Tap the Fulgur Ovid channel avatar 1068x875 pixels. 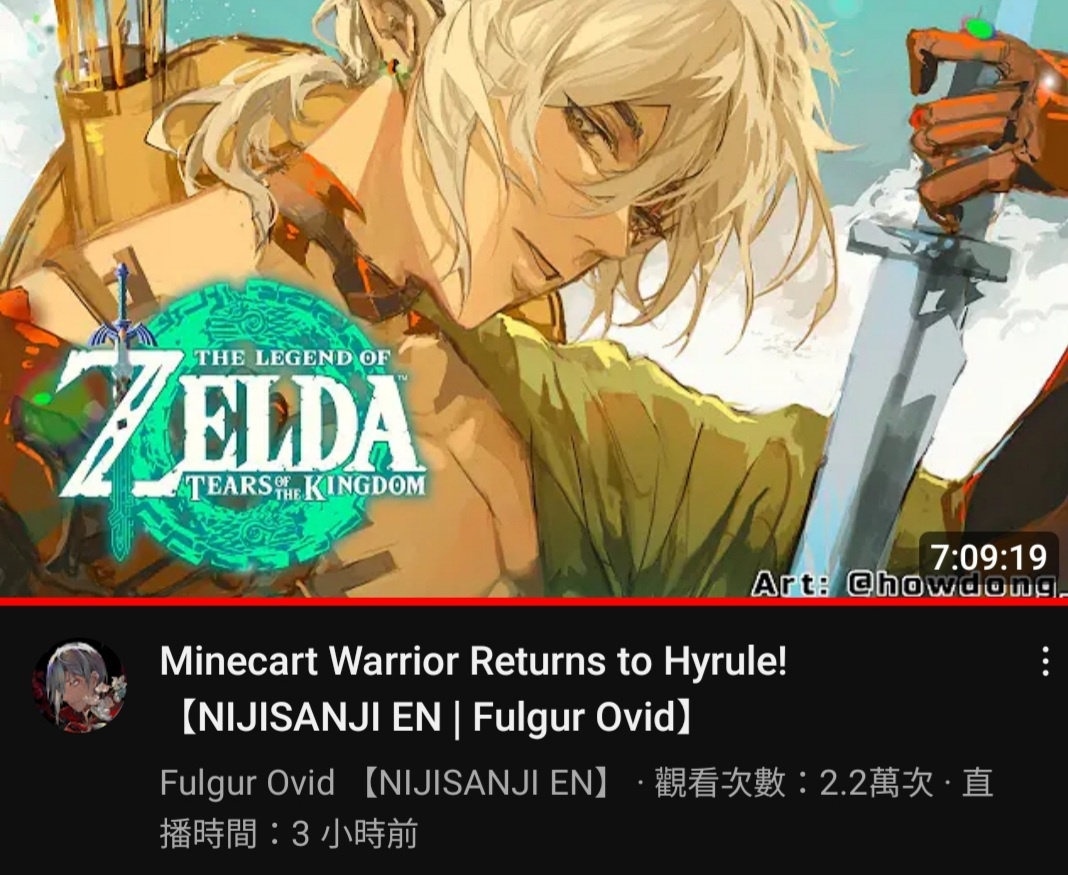click(80, 686)
